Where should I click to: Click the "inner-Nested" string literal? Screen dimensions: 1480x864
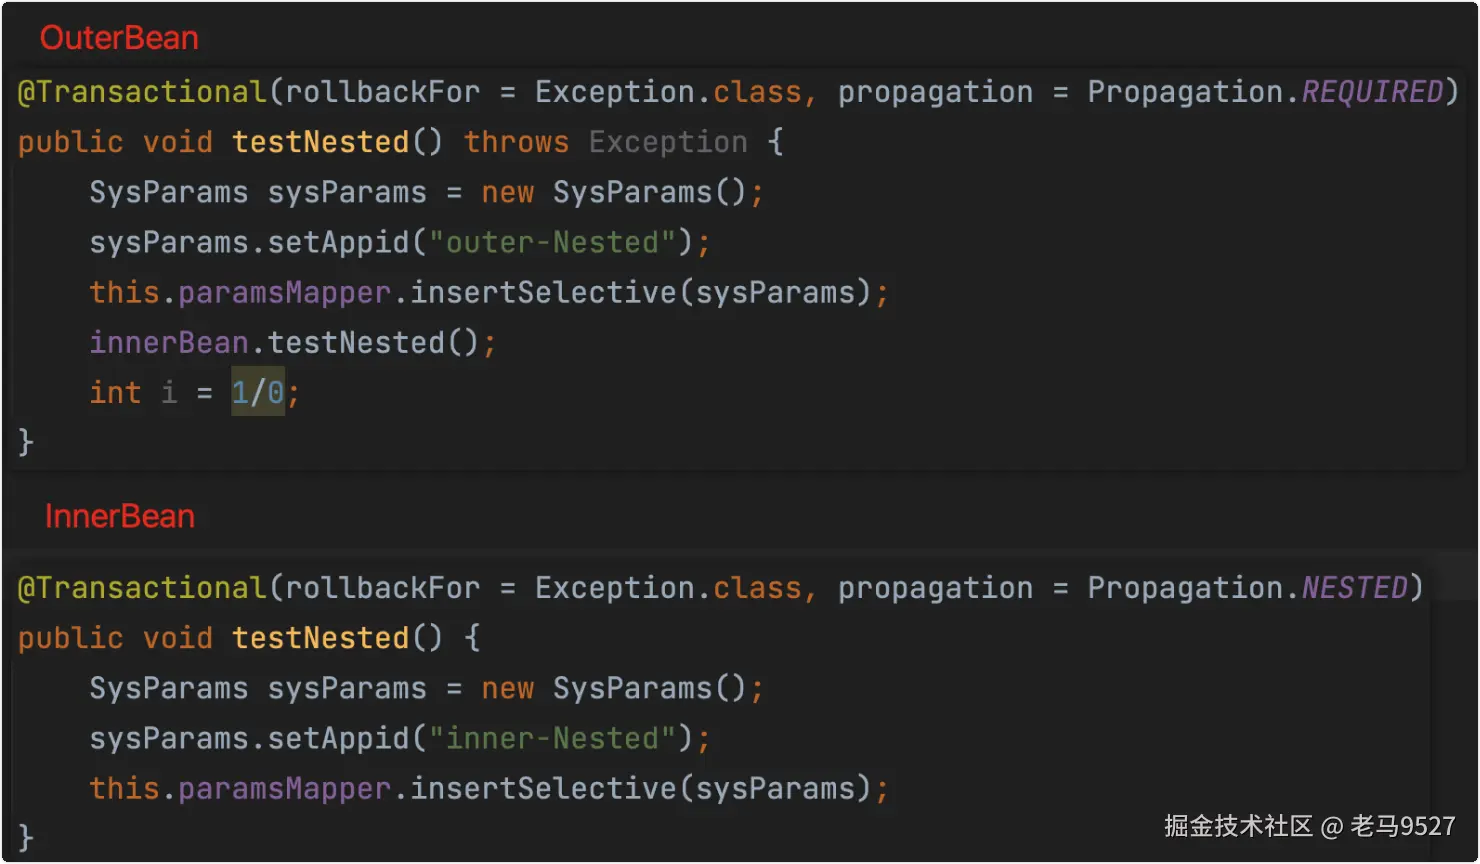[553, 738]
